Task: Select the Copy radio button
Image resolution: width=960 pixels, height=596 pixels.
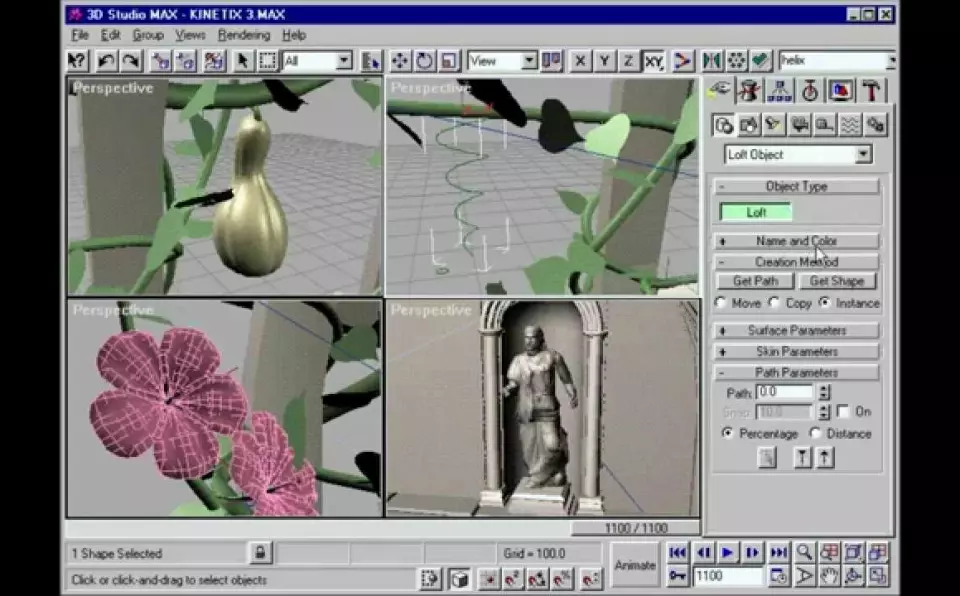Action: [x=774, y=303]
